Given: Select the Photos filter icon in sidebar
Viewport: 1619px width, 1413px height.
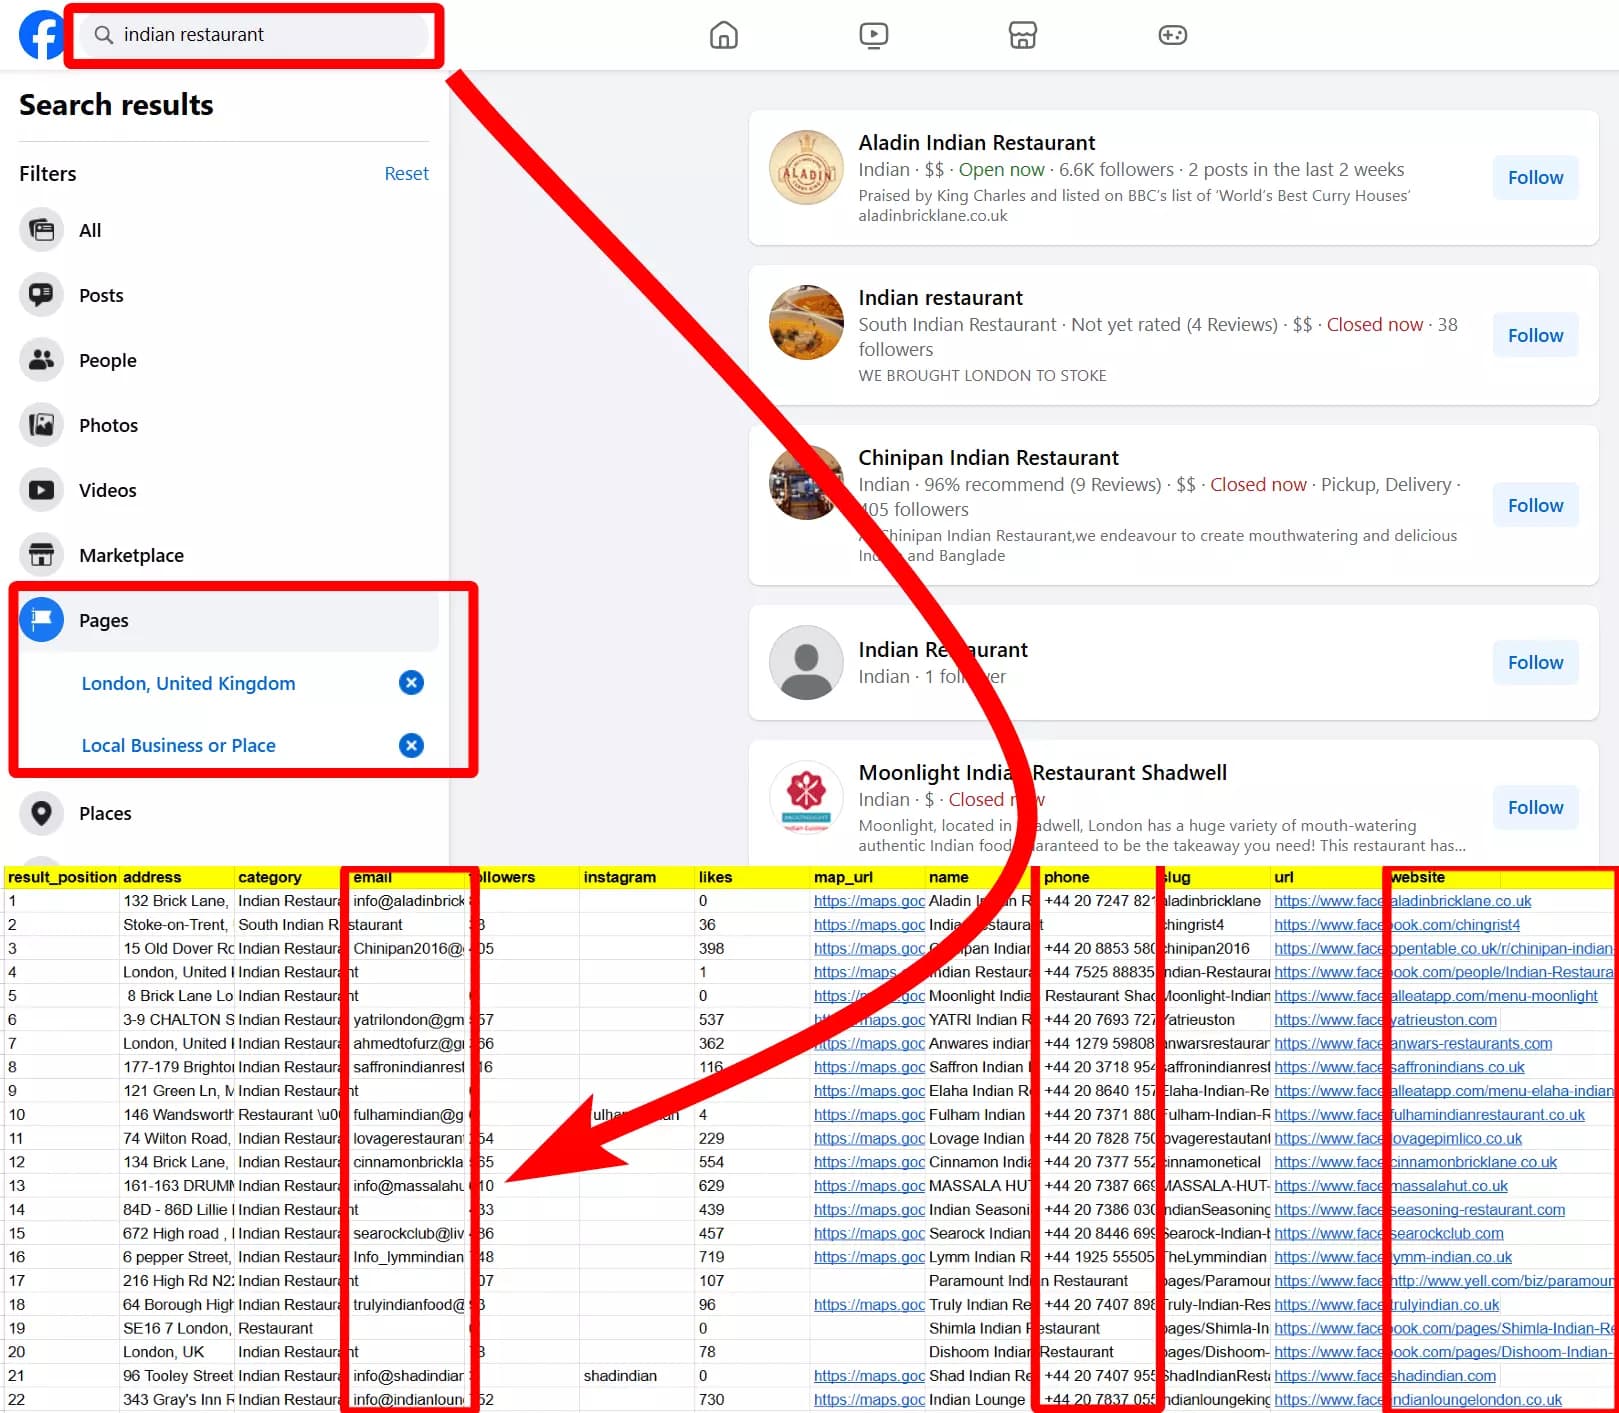Looking at the screenshot, I should click(41, 424).
